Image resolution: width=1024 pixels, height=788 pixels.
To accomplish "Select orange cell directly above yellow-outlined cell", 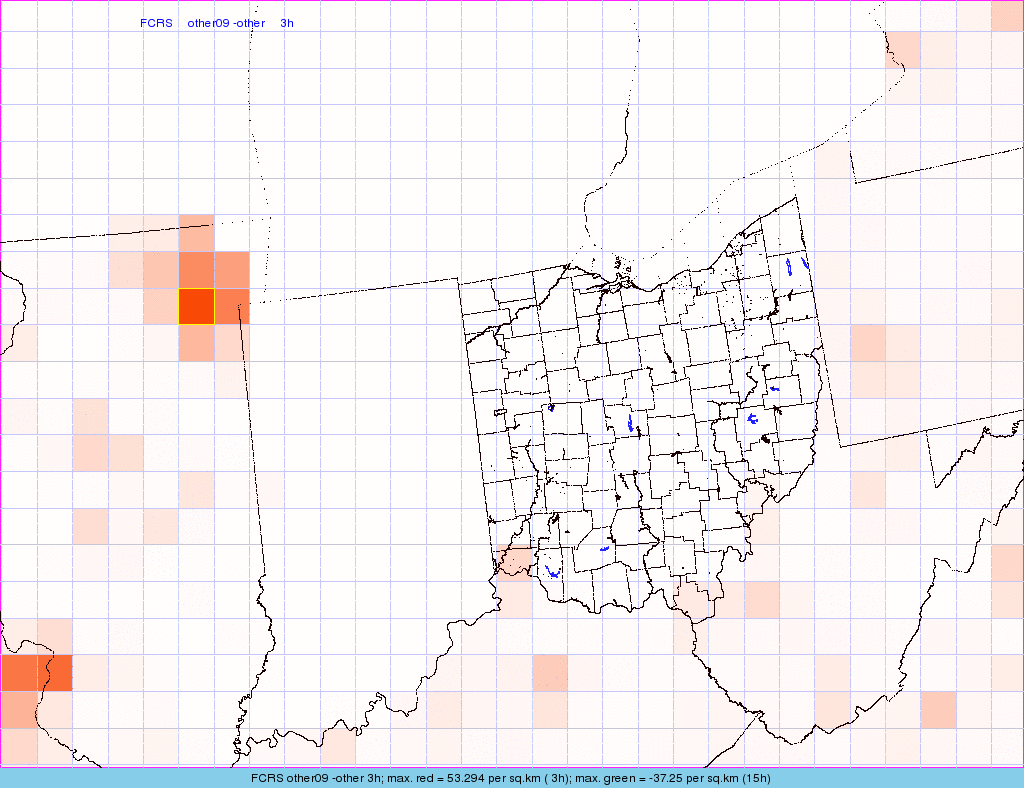I will click(x=196, y=270).
